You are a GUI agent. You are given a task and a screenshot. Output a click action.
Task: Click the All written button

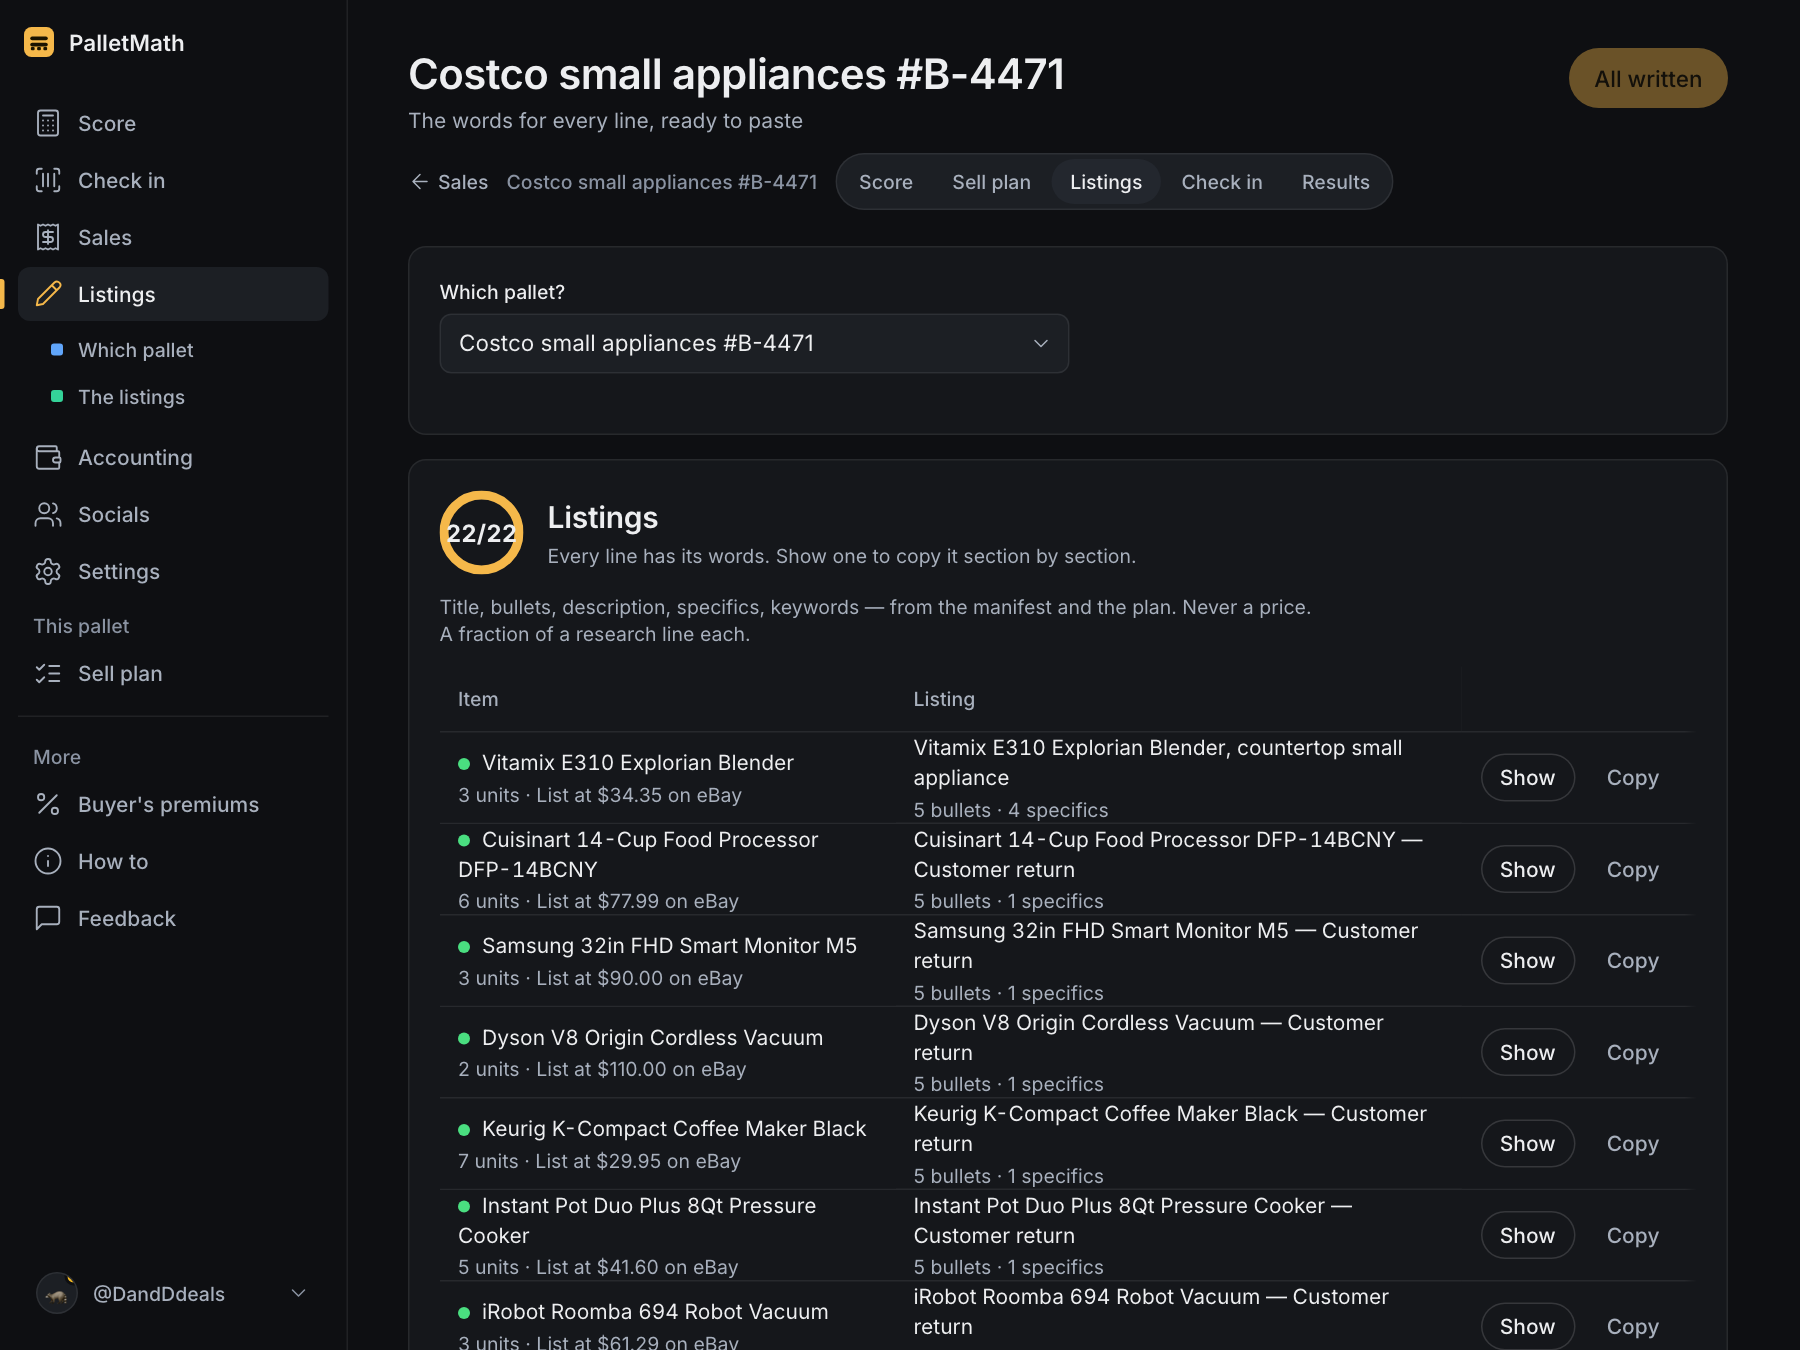(x=1648, y=78)
